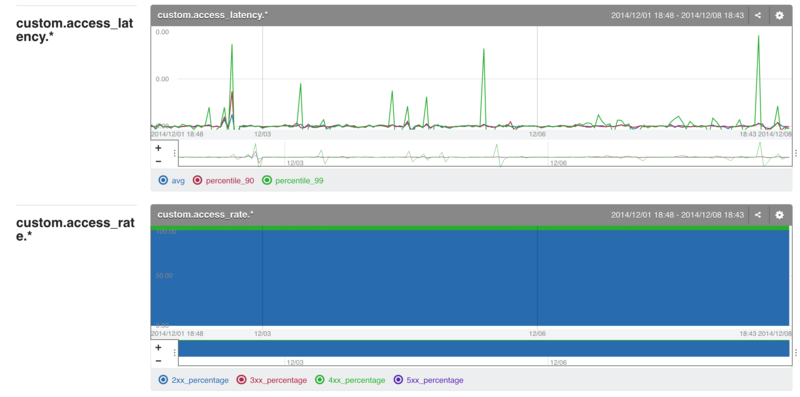Toggle the 4xx_percentage series
Screen dimensions: 800x397
[x=350, y=380]
